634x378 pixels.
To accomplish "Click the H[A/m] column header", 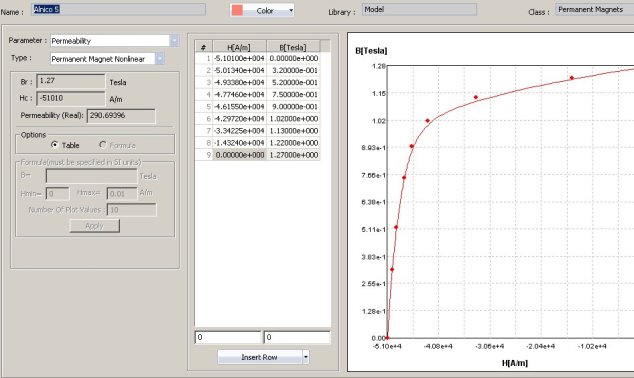I will [239, 47].
